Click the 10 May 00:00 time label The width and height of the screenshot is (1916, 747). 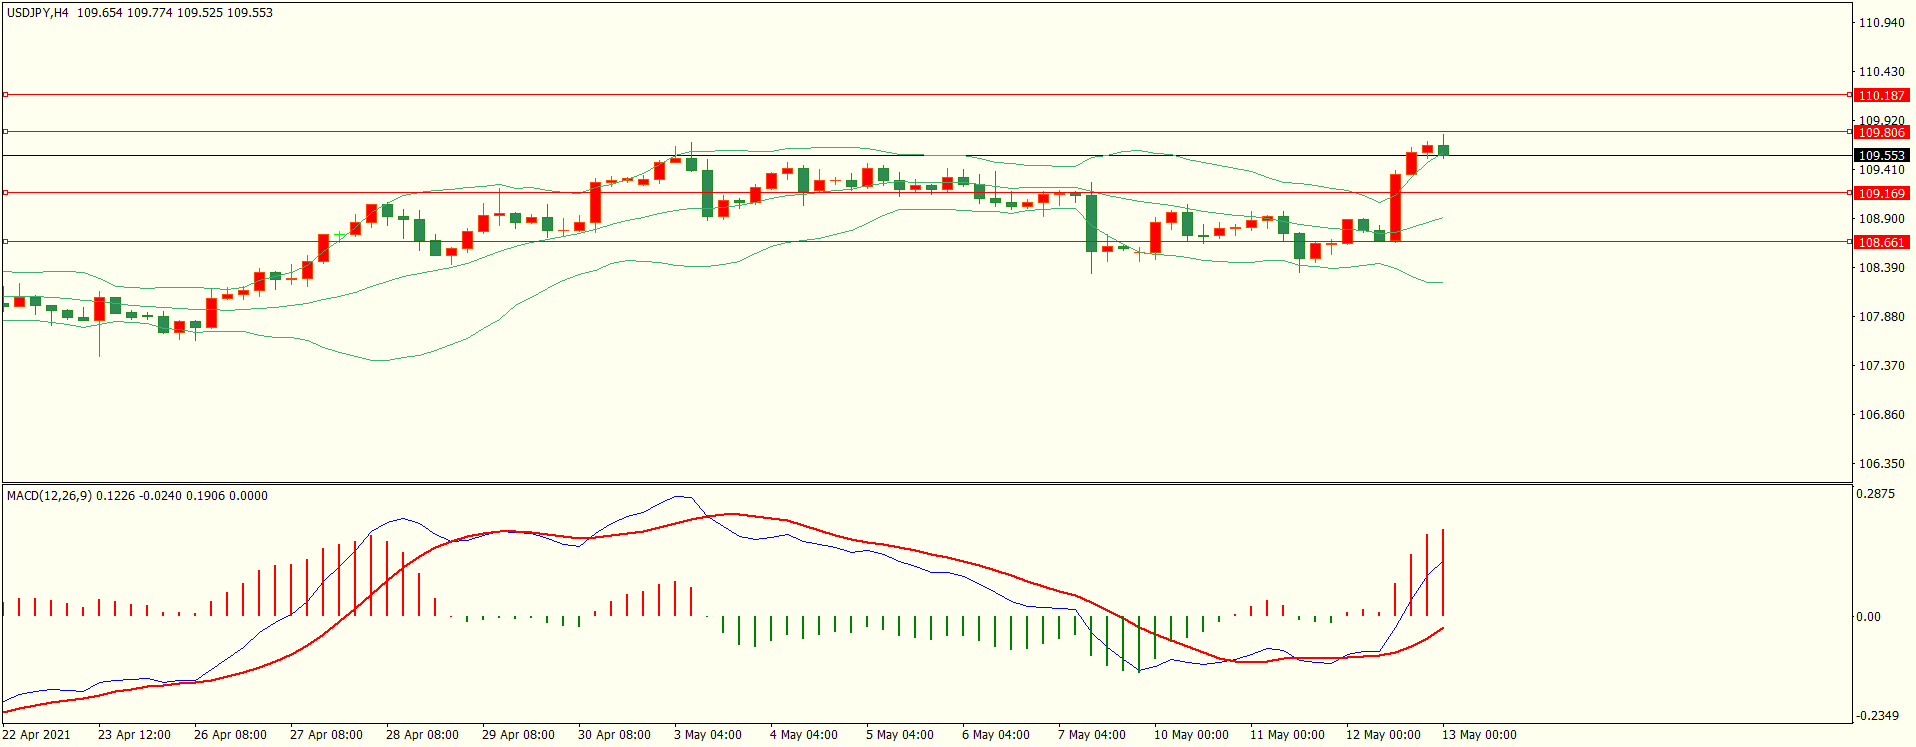[1191, 735]
